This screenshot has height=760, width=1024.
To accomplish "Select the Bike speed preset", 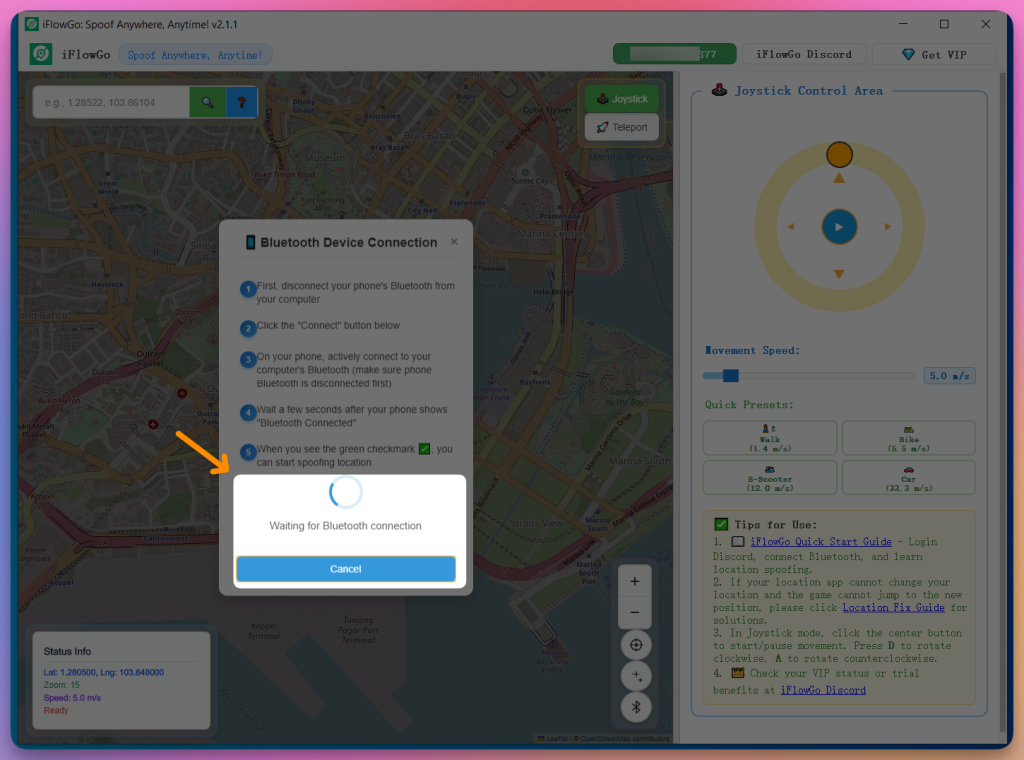I will point(908,438).
